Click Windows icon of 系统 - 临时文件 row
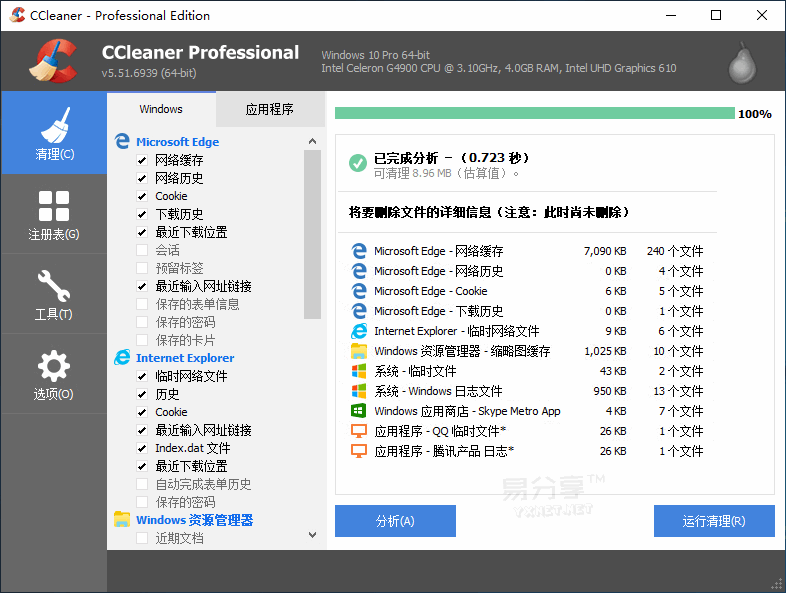The image size is (786, 593). 359,371
